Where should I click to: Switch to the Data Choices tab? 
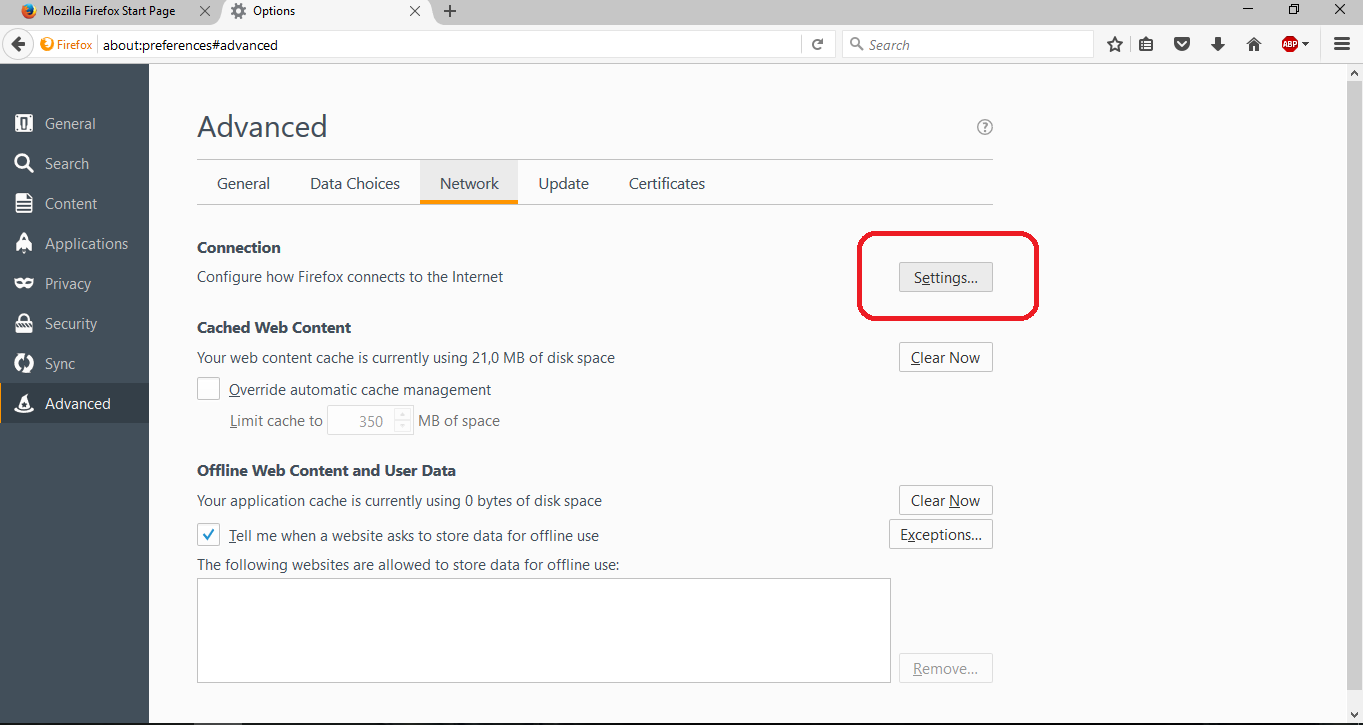[x=355, y=184]
